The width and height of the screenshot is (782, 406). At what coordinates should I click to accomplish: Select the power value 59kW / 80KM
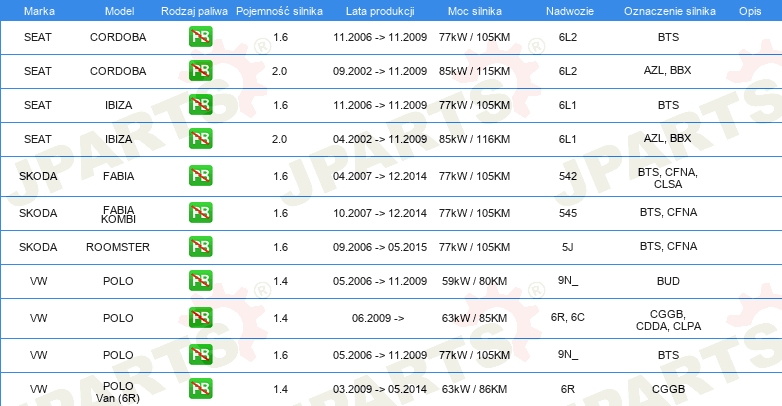point(474,281)
